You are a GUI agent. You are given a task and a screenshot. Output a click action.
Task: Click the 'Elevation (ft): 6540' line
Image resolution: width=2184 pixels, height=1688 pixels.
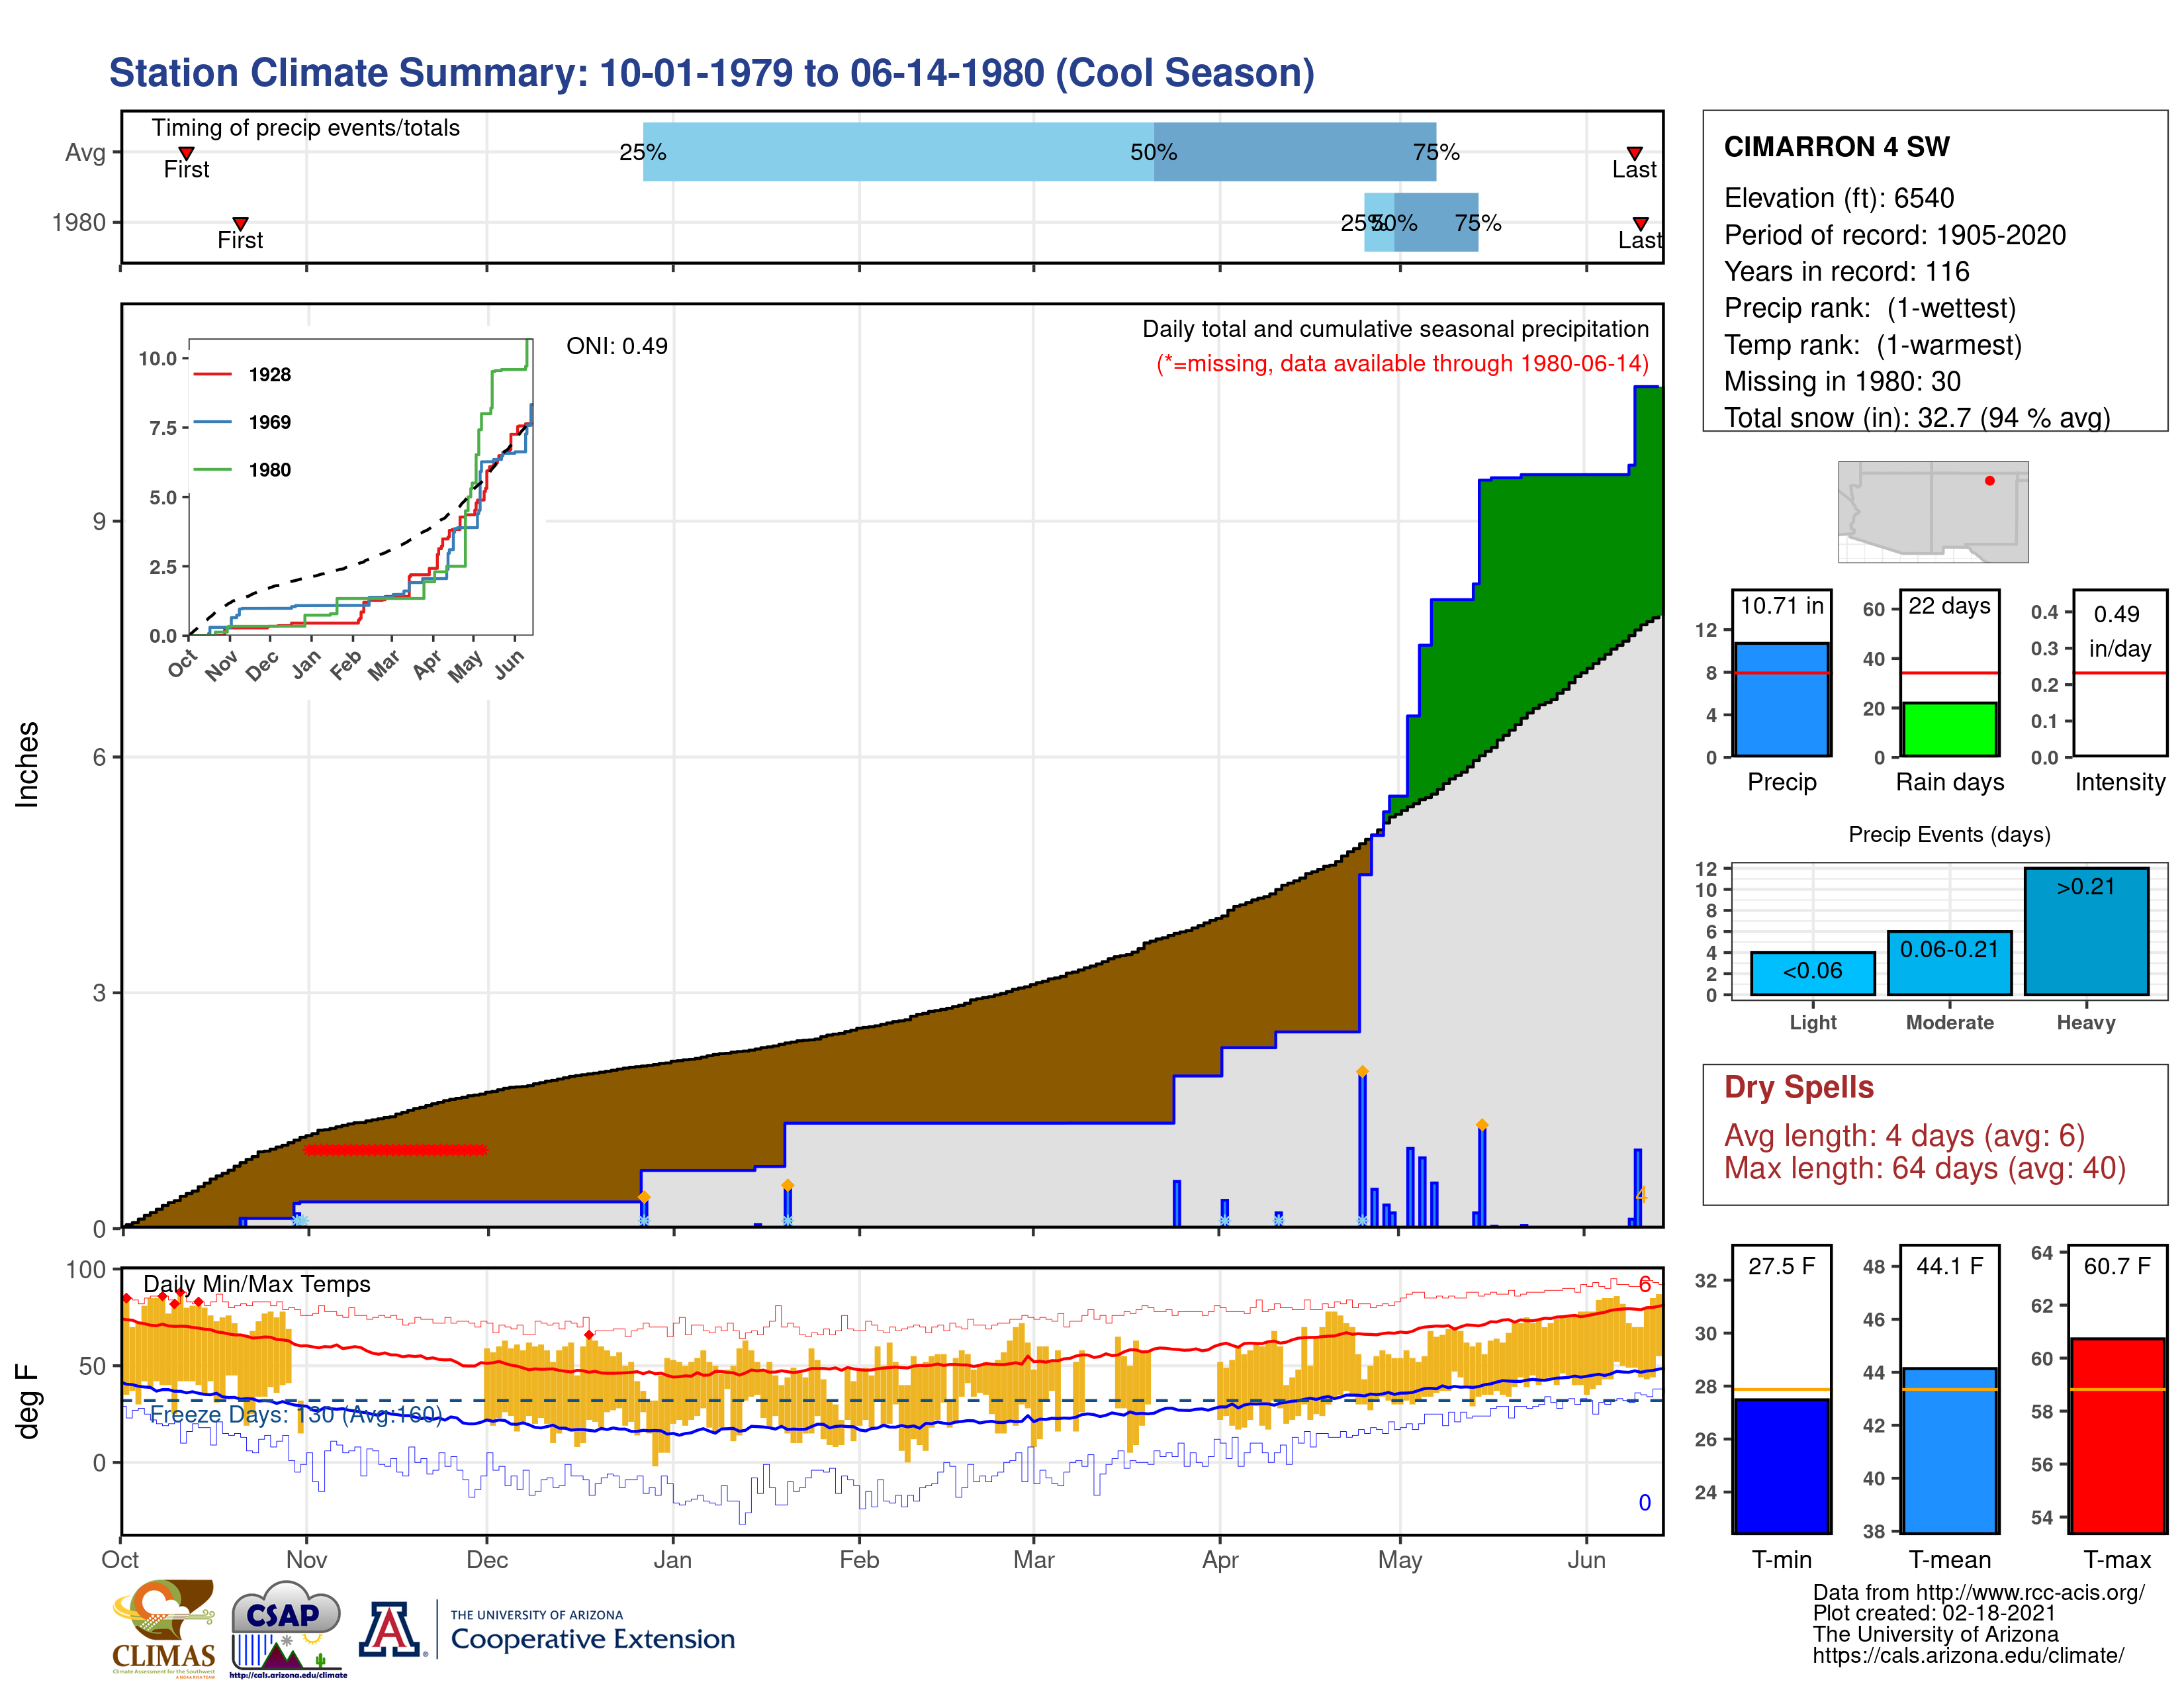[x=1838, y=198]
